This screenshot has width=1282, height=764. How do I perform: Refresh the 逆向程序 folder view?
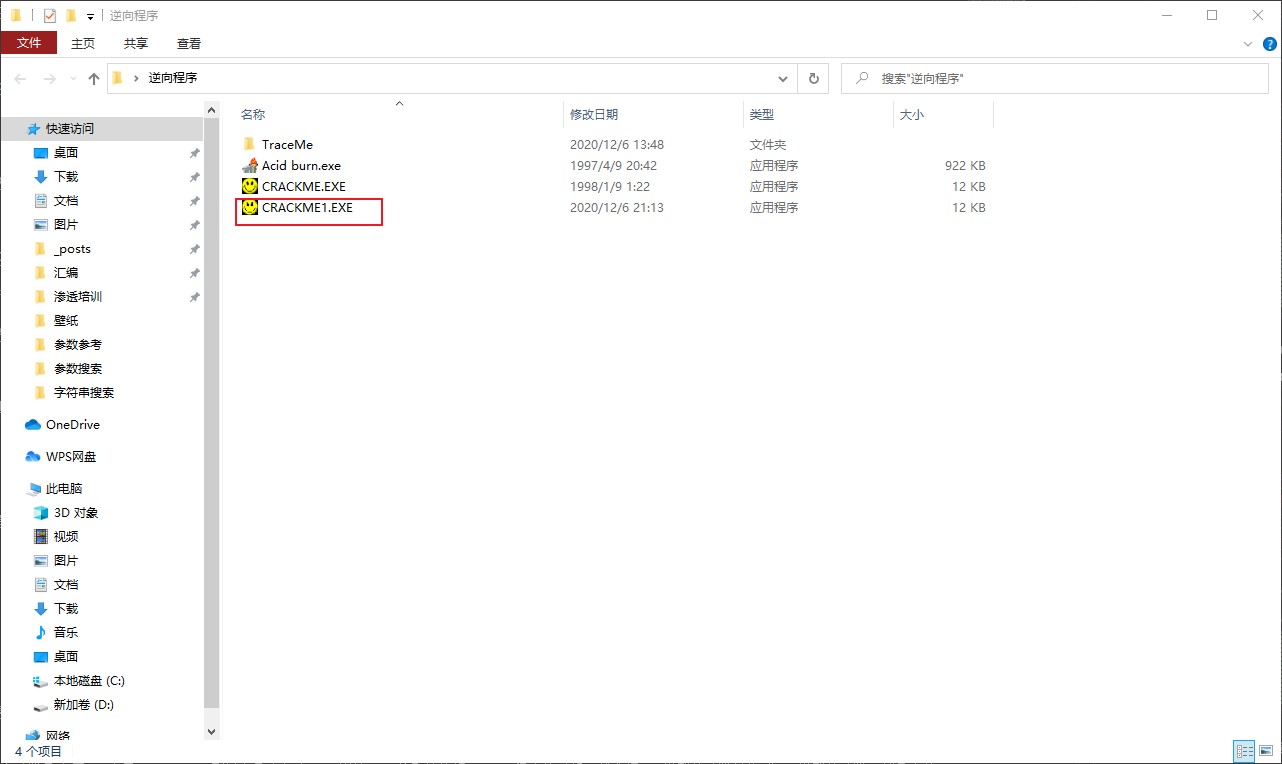click(x=813, y=78)
